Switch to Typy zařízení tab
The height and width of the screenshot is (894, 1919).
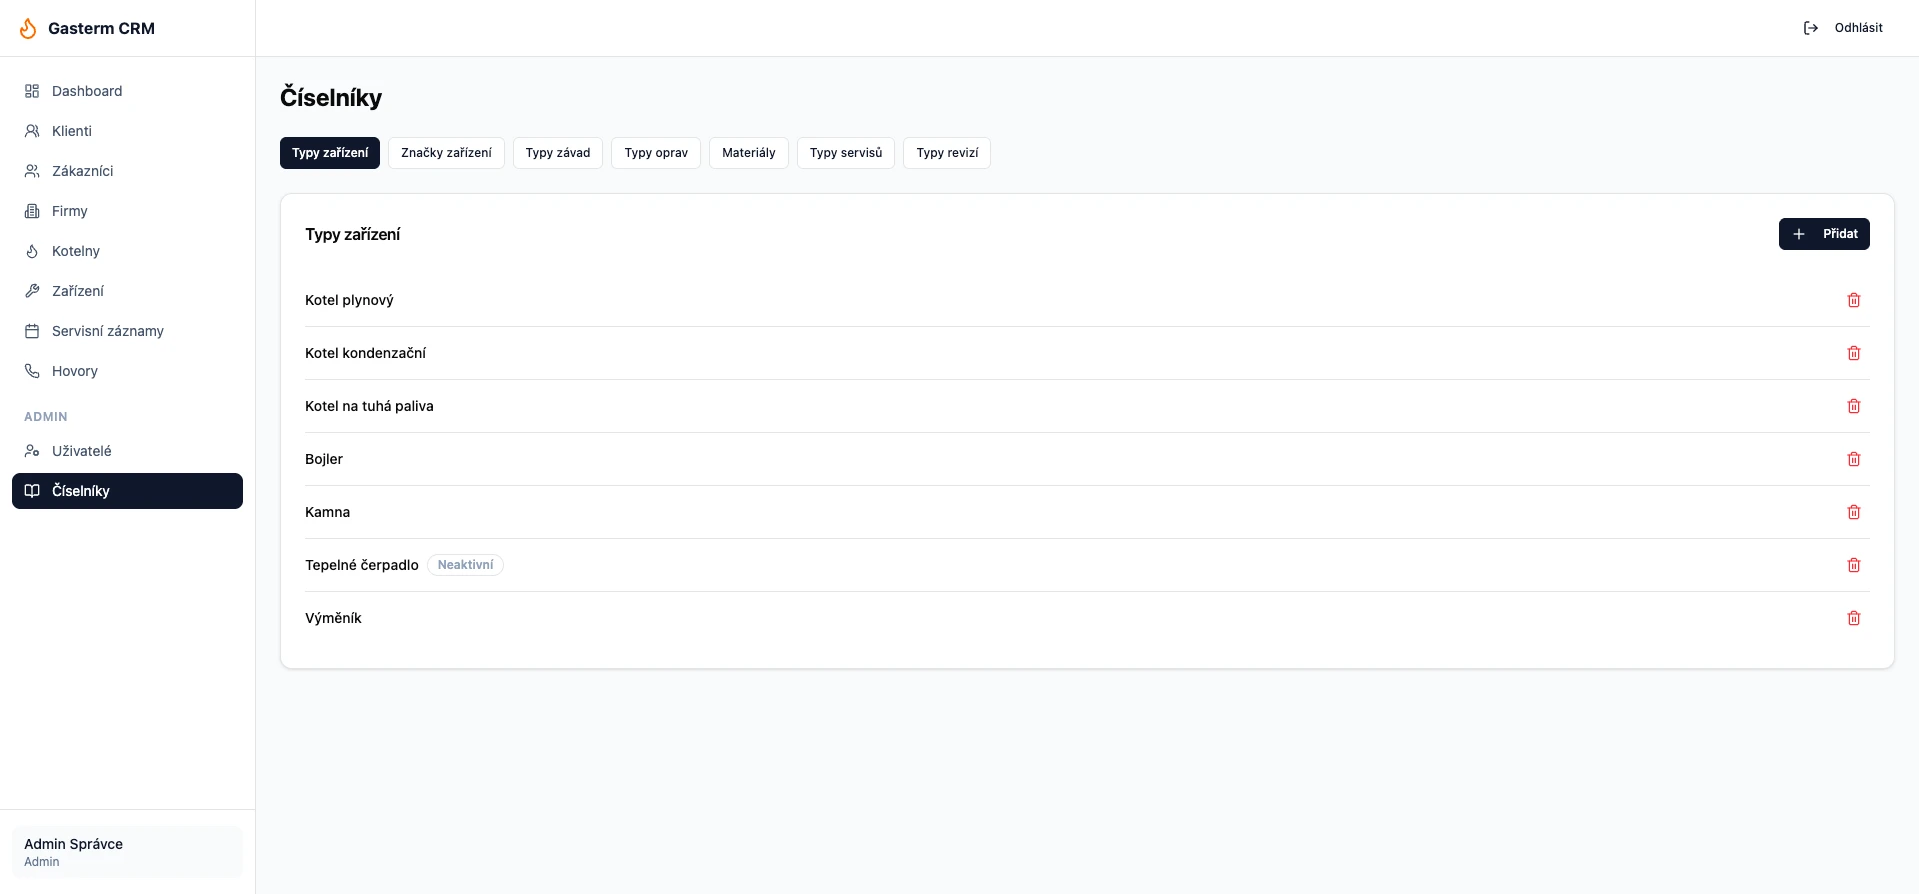(330, 153)
